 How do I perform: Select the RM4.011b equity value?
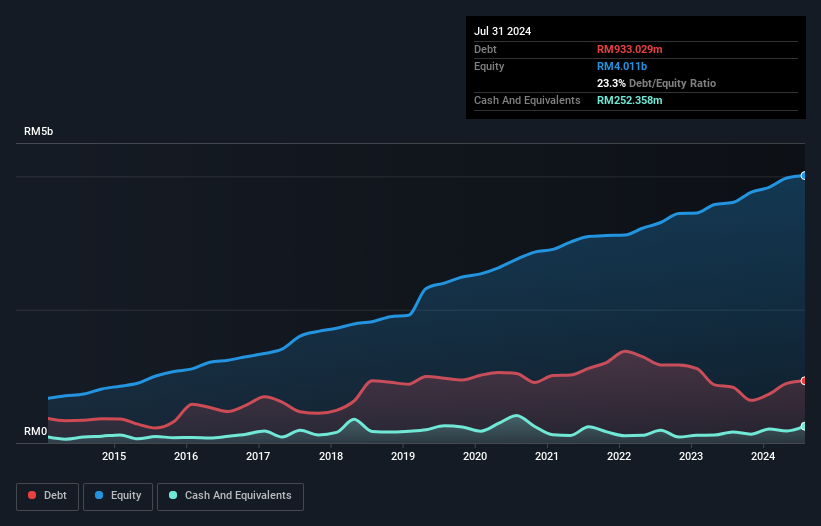point(622,66)
